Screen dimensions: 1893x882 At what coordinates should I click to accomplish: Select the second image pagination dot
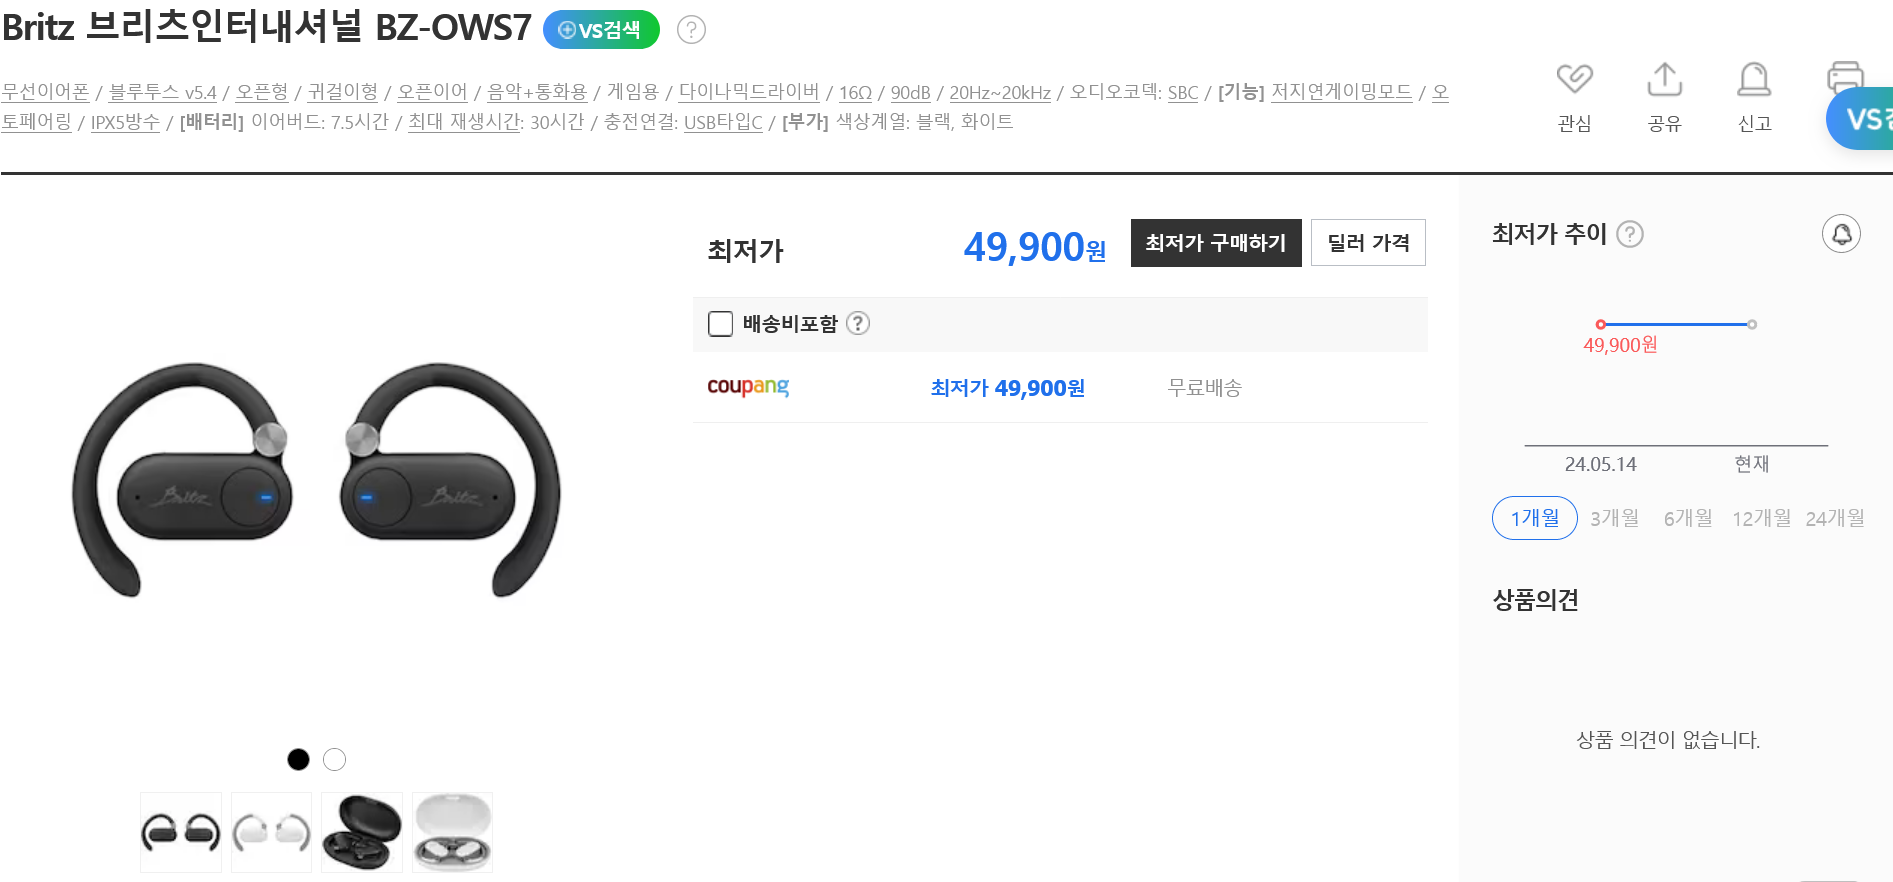(x=335, y=760)
